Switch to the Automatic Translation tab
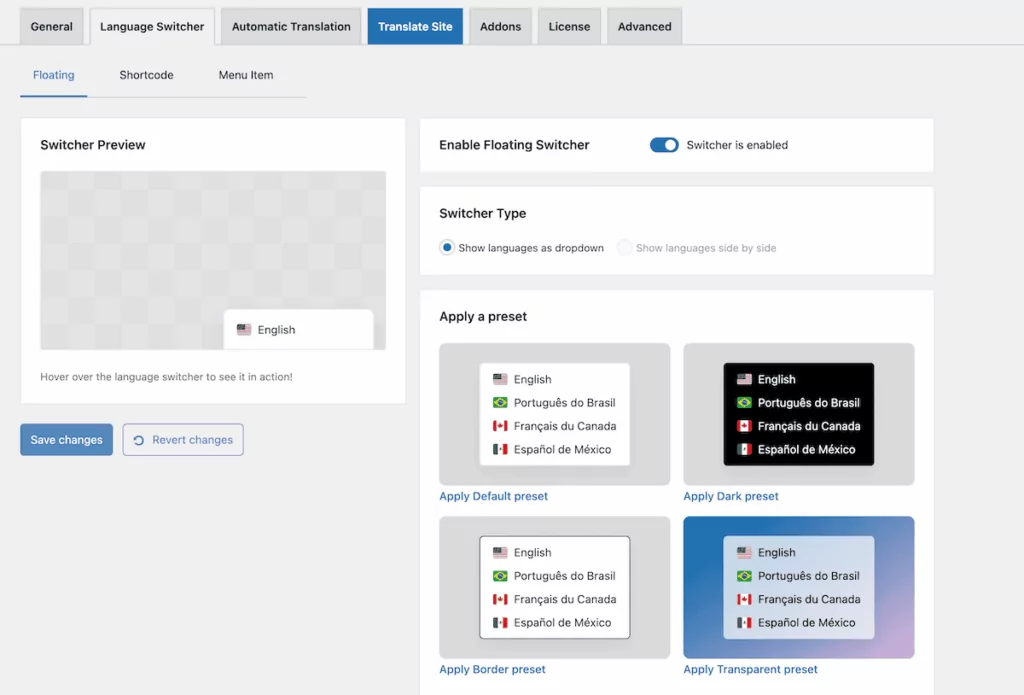Viewport: 1024px width, 695px height. point(290,26)
